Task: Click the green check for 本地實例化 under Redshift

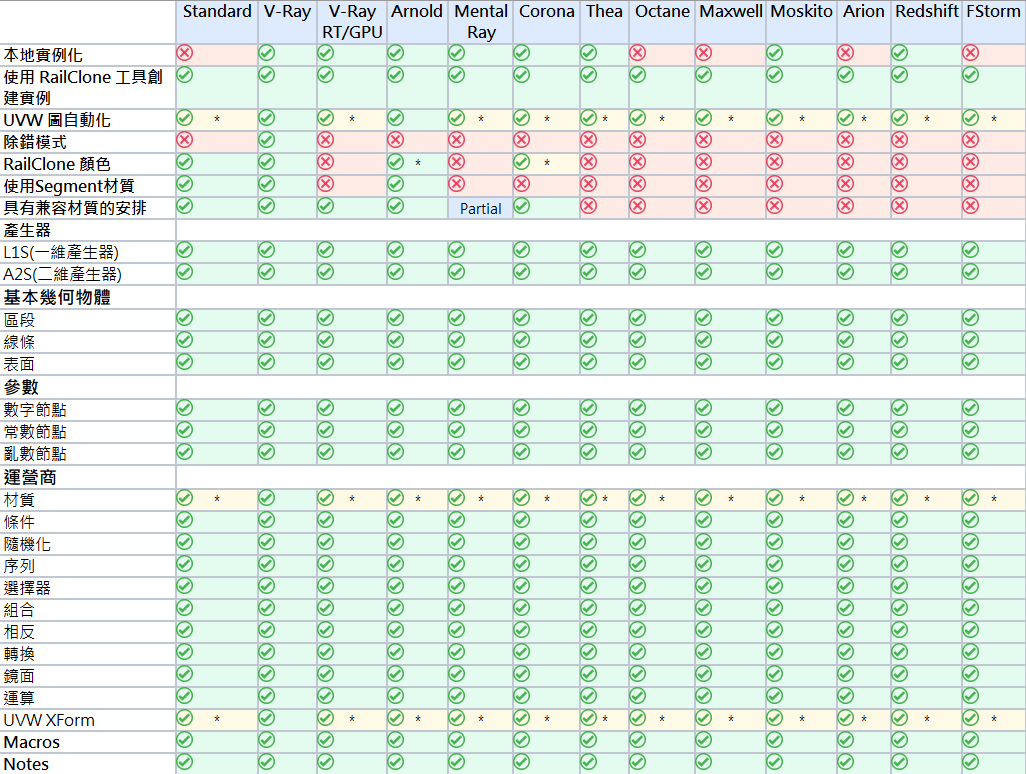Action: click(x=900, y=53)
